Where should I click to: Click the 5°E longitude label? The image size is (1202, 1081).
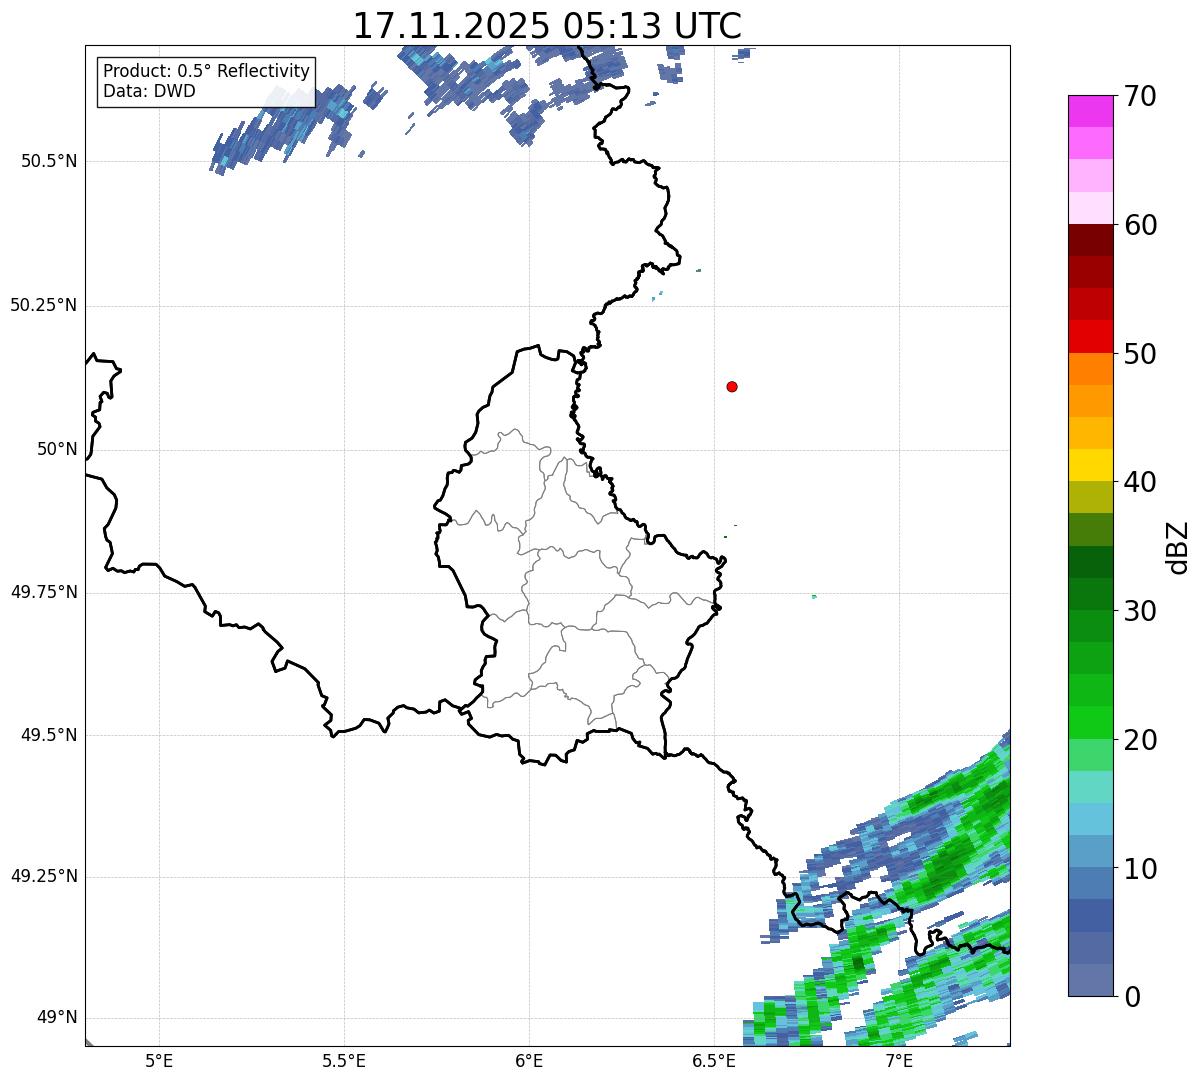[159, 1061]
